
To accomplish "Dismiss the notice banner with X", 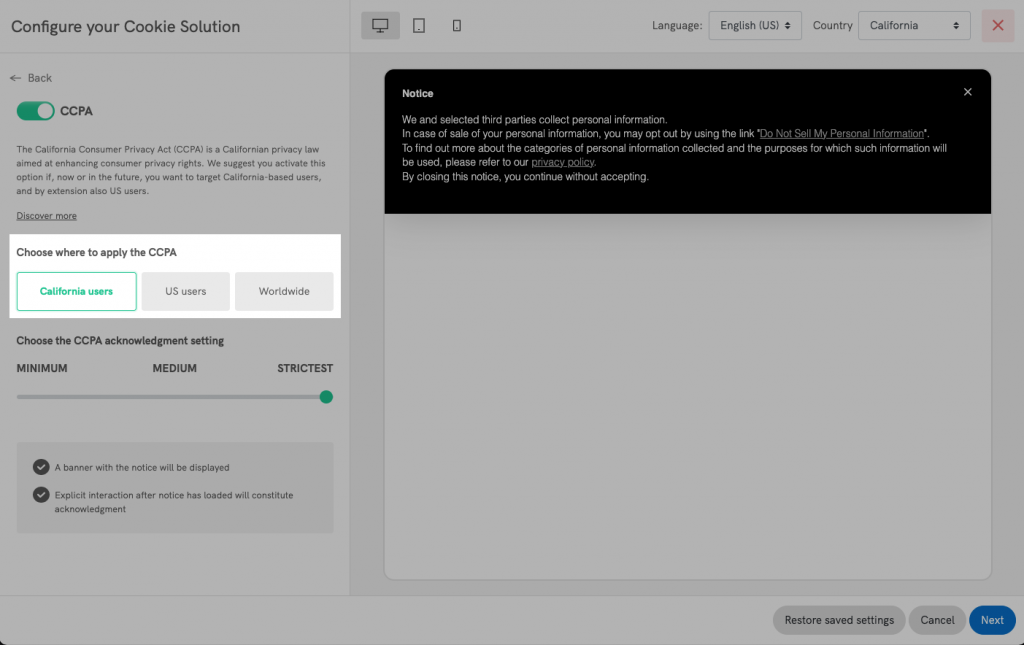I will [x=967, y=92].
